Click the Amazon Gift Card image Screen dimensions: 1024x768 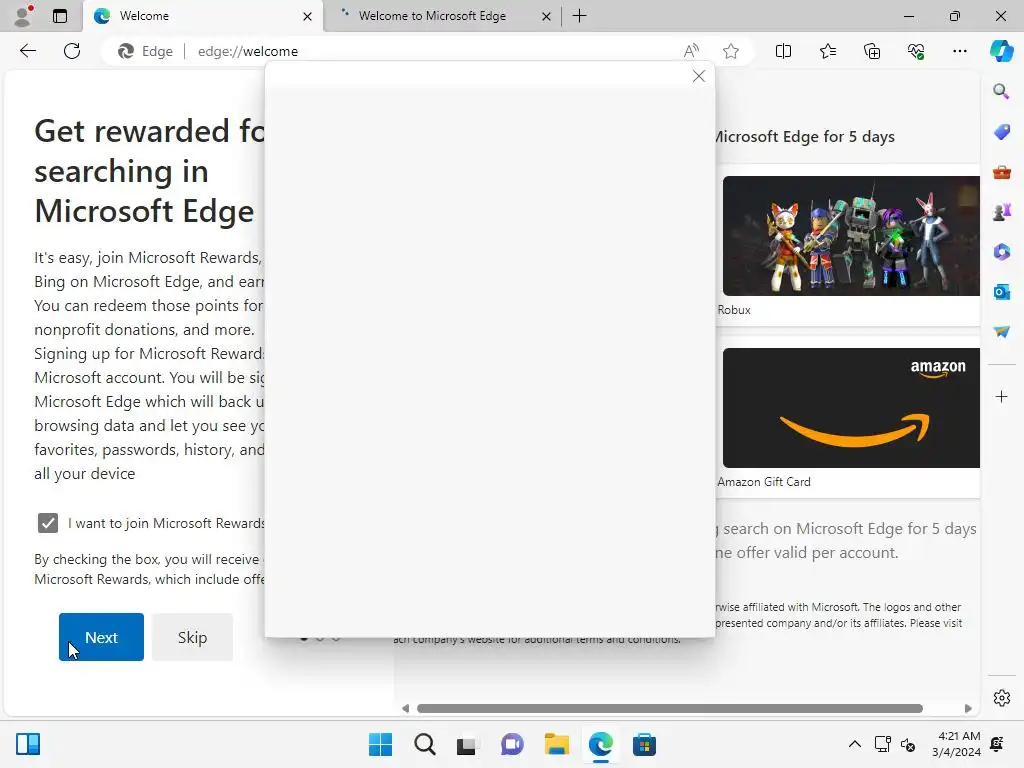[851, 408]
